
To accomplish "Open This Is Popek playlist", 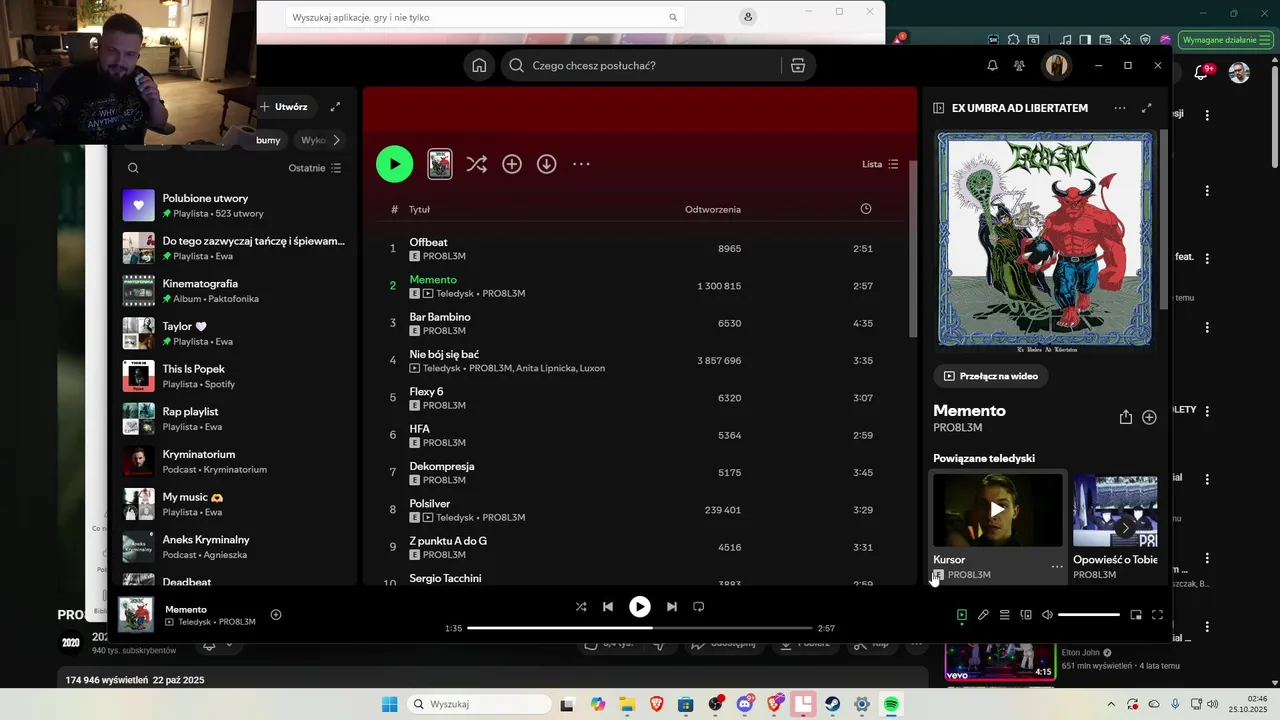I will tap(234, 376).
